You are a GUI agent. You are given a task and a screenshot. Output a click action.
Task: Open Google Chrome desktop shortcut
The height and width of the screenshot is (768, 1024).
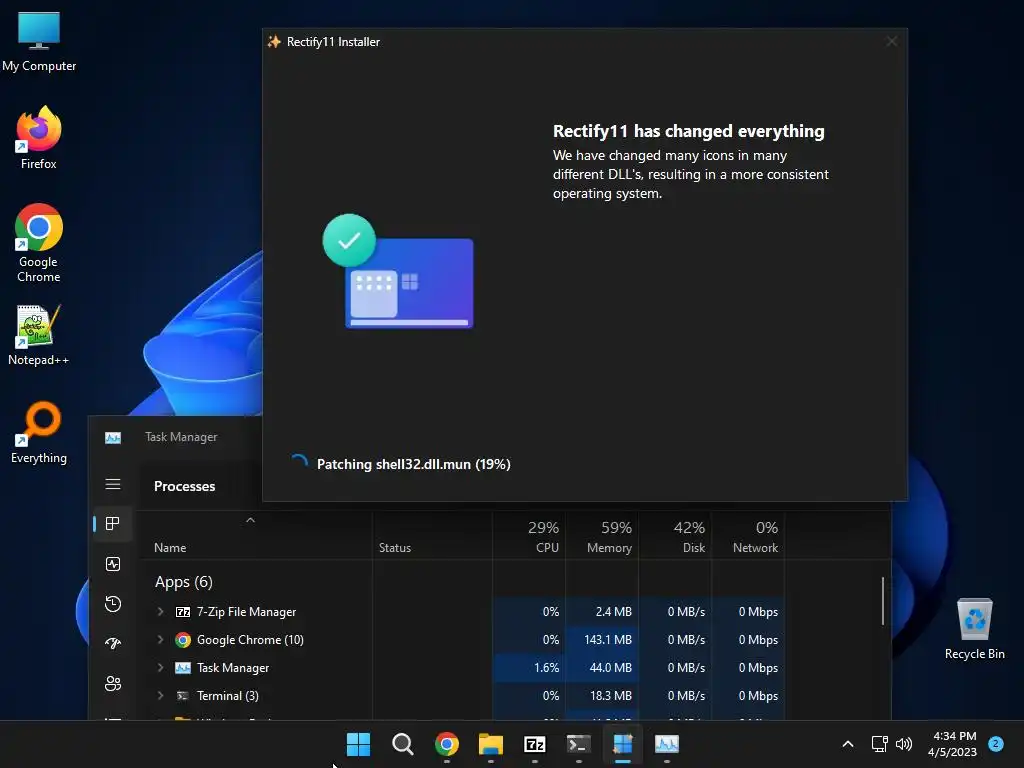(x=39, y=242)
